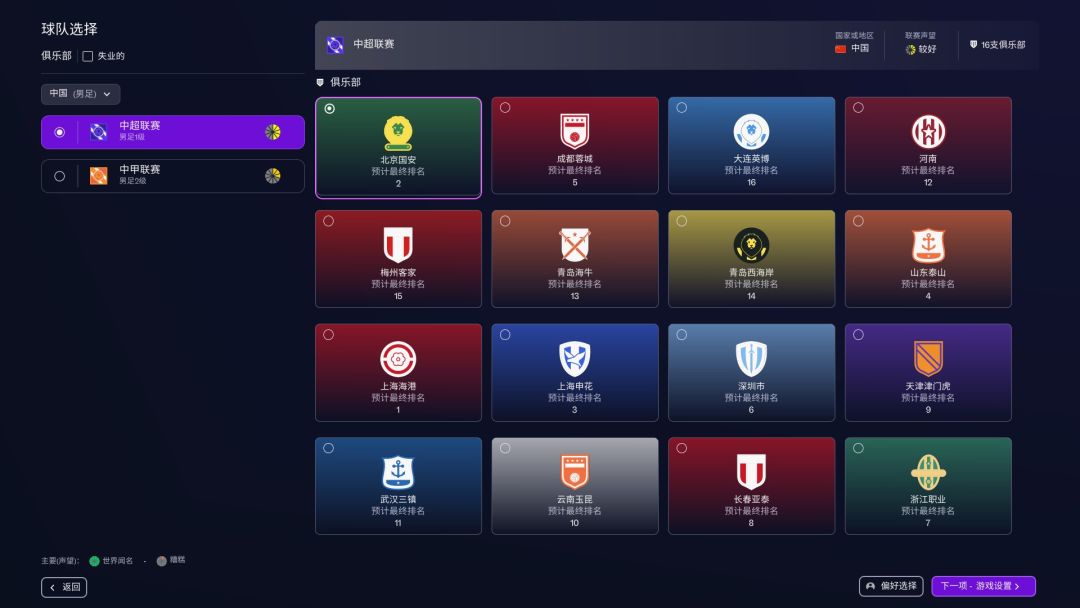The width and height of the screenshot is (1080, 608).
Task: Click the 云南玉昆 club name text
Action: pos(574,499)
